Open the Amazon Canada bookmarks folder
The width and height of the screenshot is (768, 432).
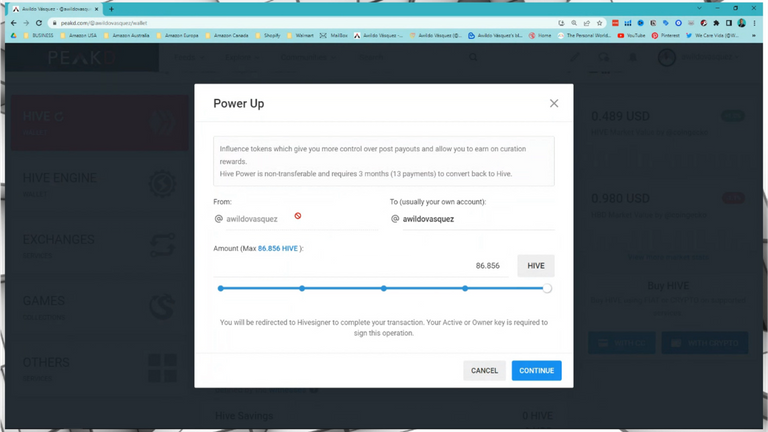[227, 35]
